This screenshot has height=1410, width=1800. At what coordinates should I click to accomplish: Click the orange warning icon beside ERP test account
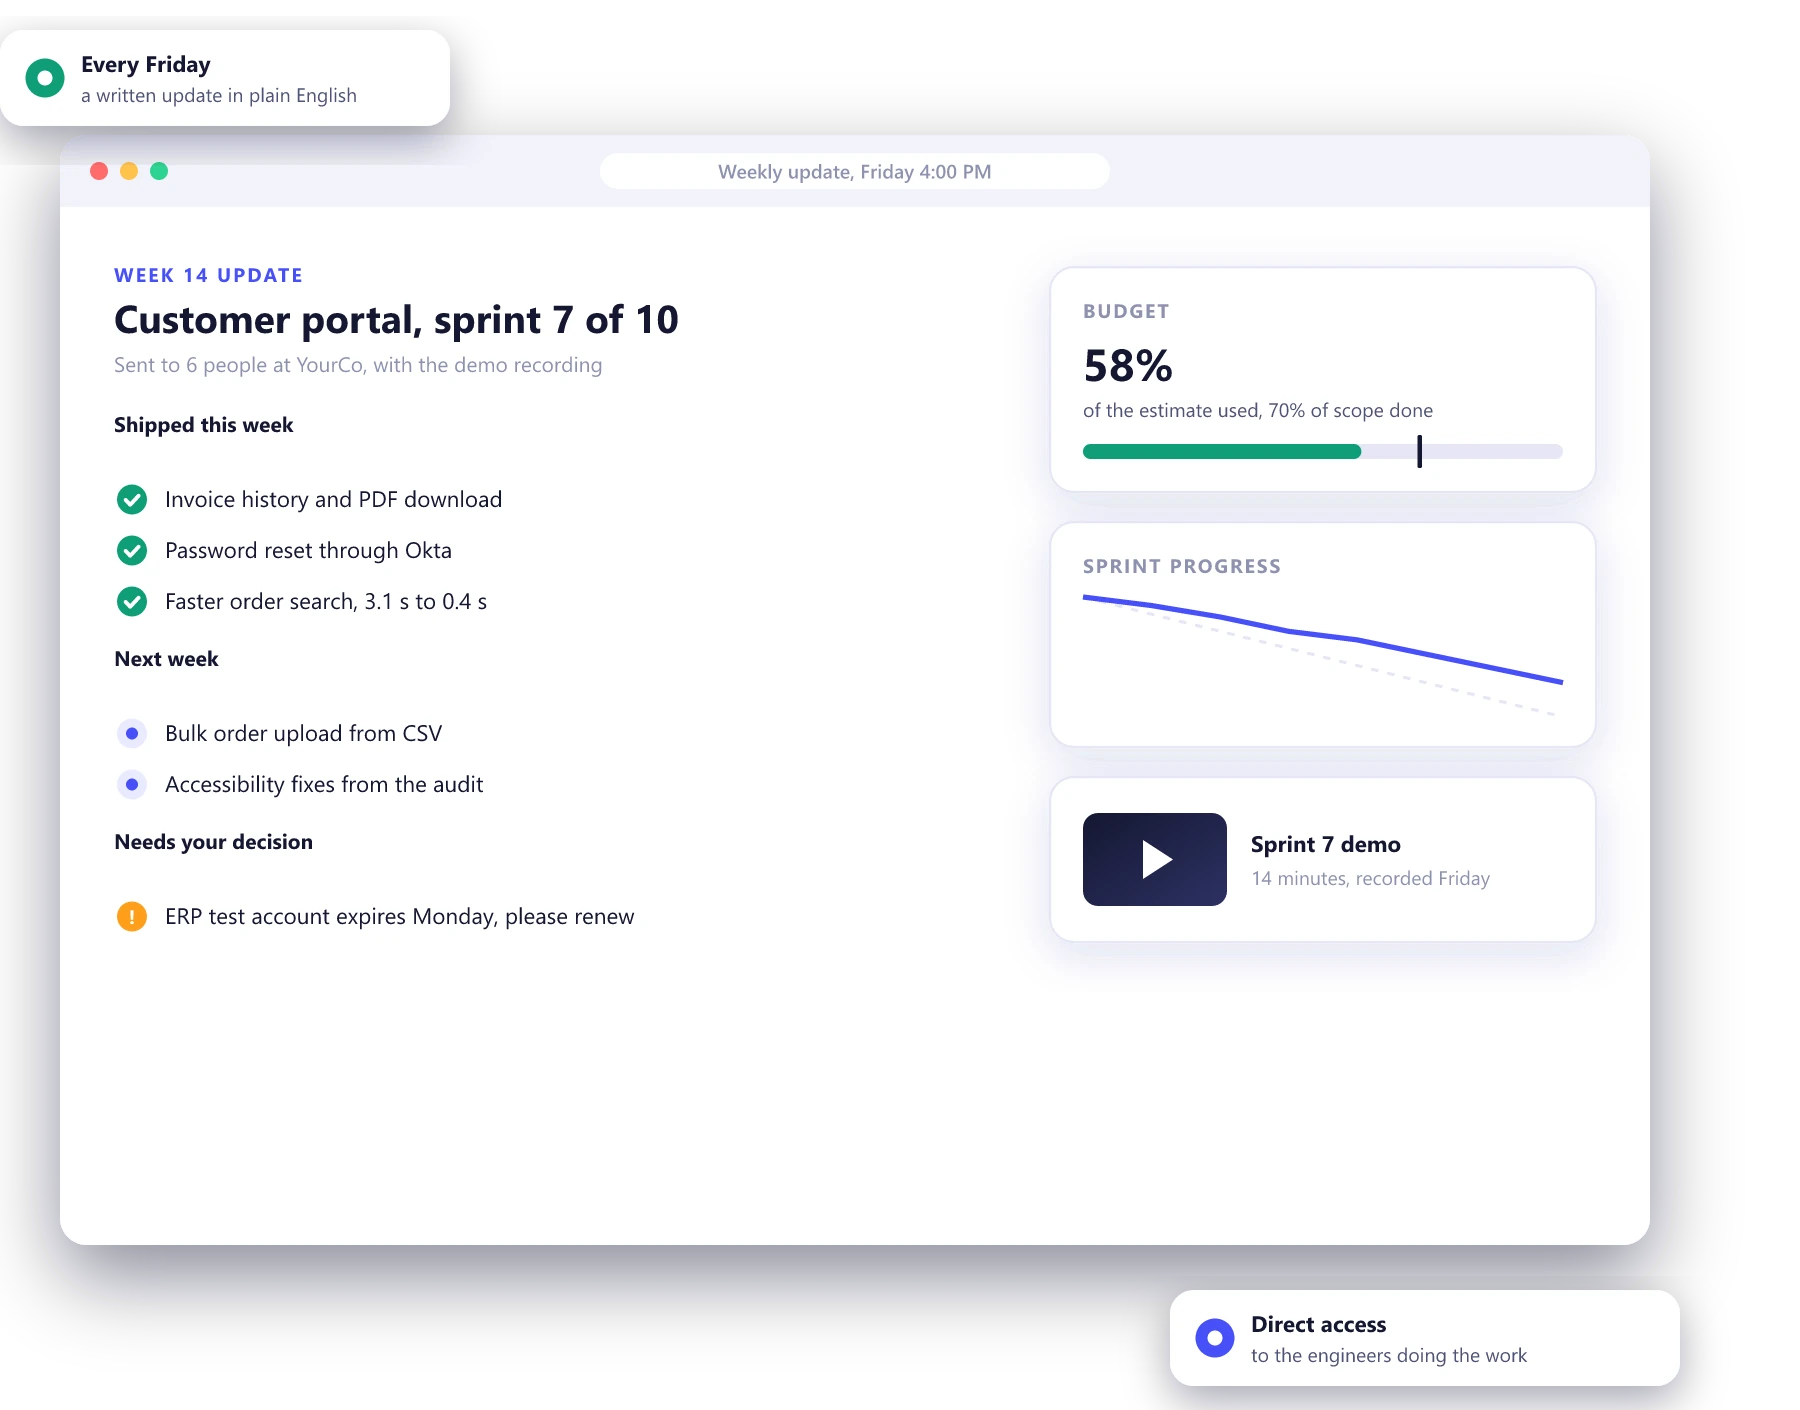(x=132, y=916)
